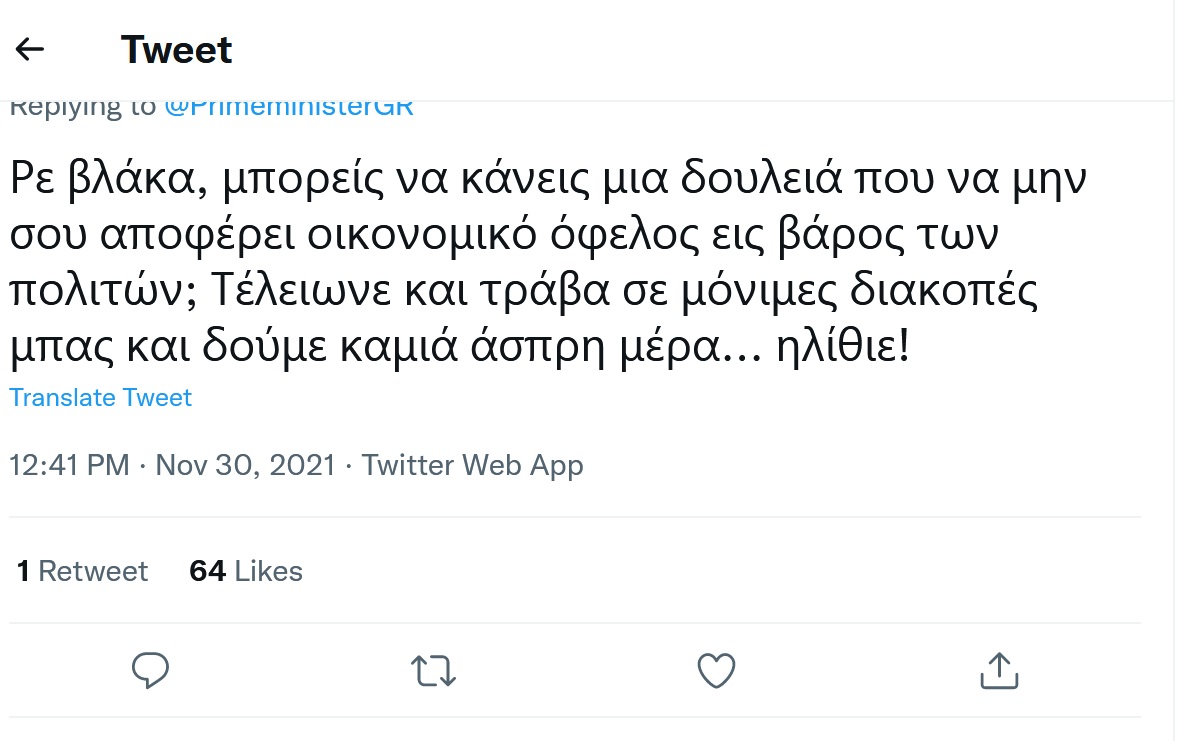Viewport: 1182px width, 741px height.
Task: Click the bold number 1 before Retweet
Action: coord(23,571)
